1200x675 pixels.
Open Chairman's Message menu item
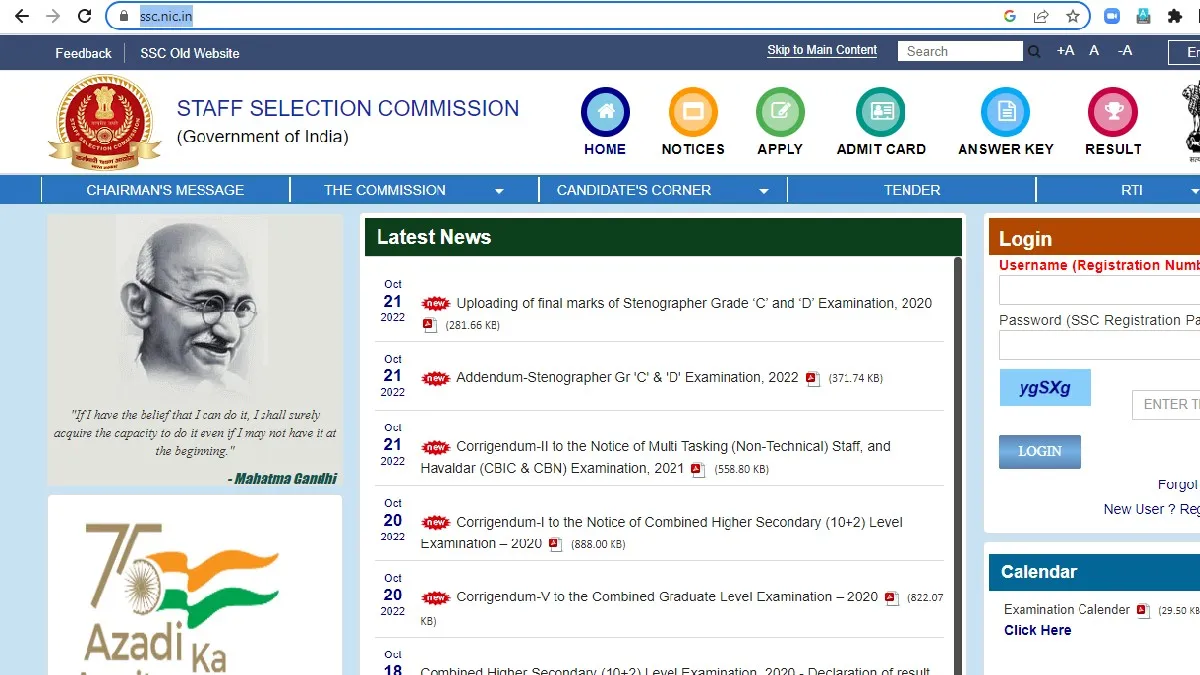[x=165, y=190]
